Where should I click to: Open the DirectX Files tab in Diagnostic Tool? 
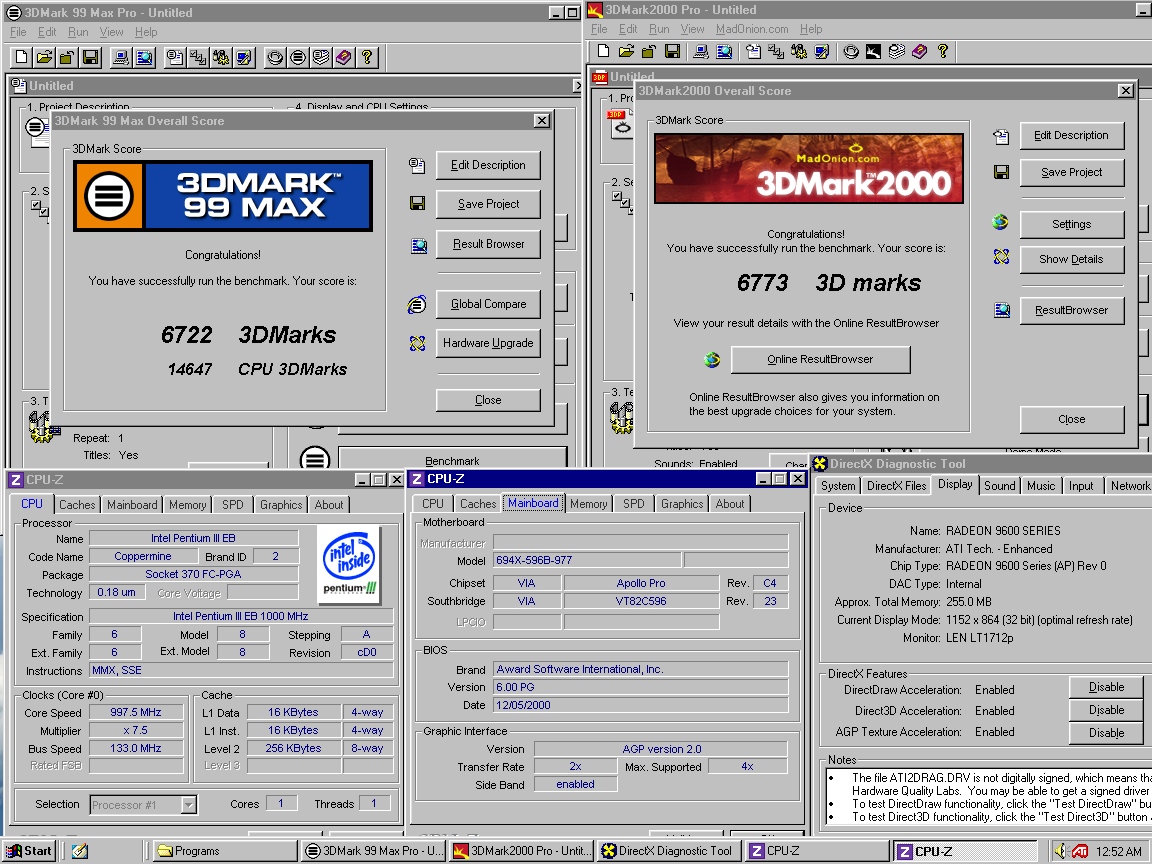(896, 486)
